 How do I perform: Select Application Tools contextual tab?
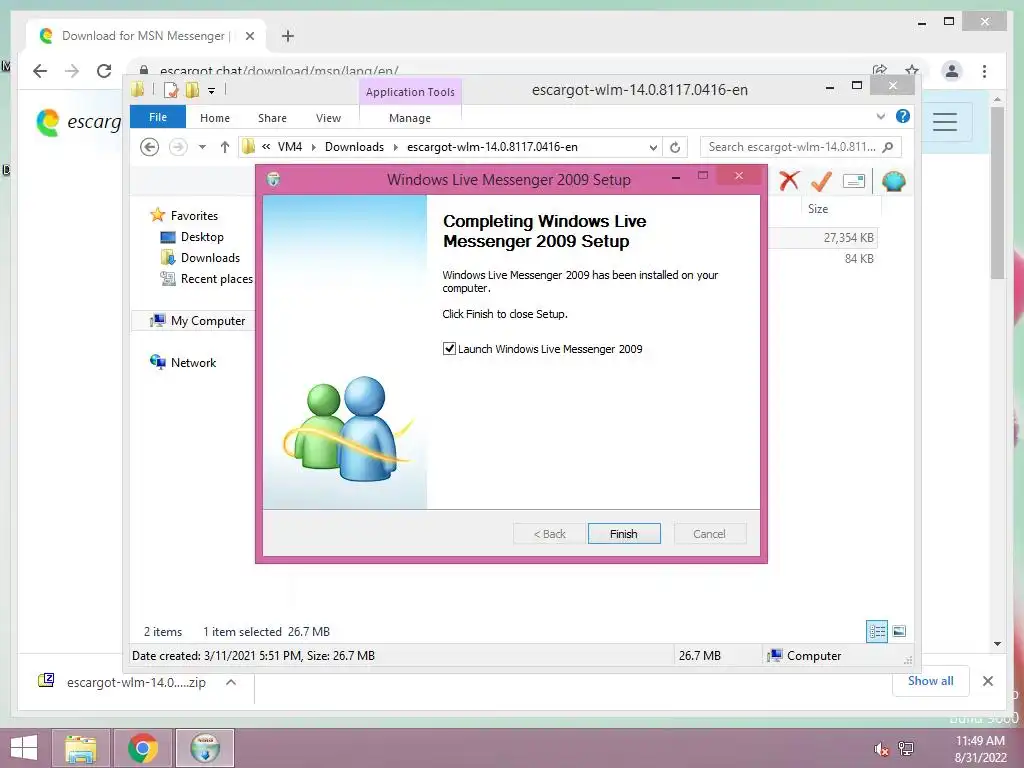pyautogui.click(x=410, y=92)
